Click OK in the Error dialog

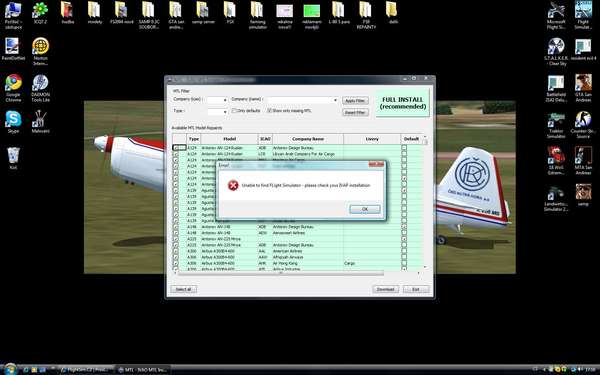364,209
